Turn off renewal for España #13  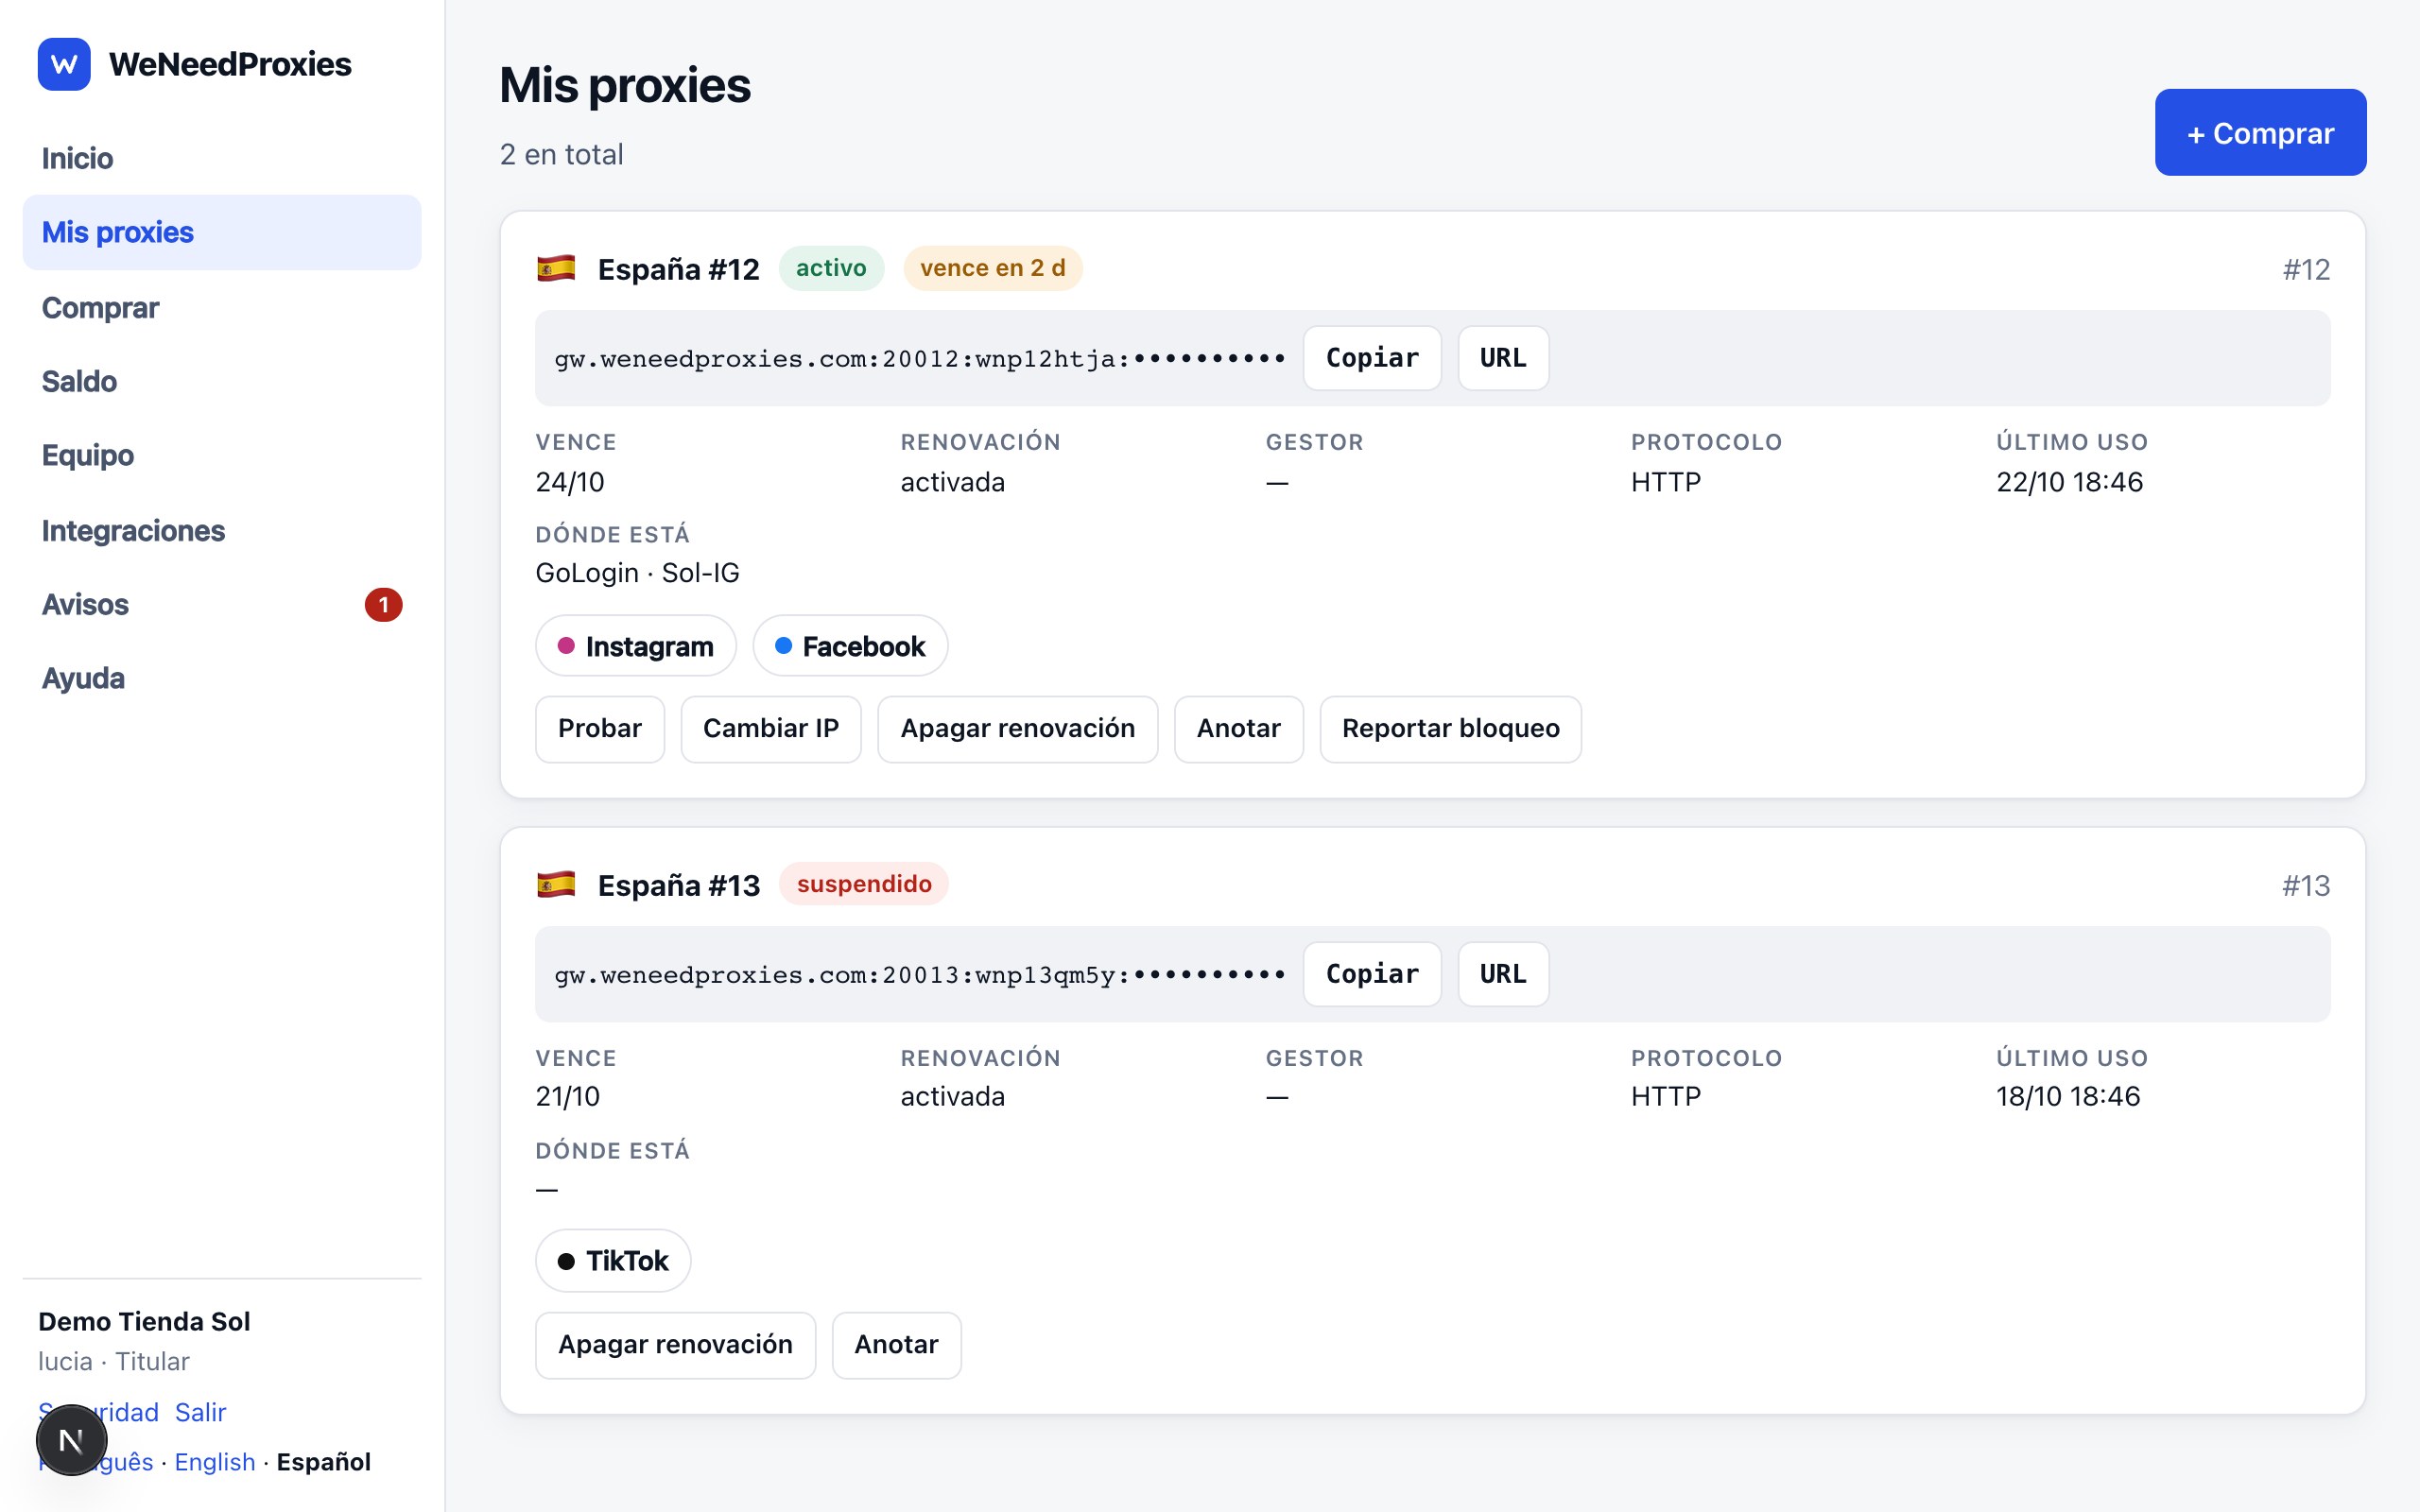(676, 1345)
